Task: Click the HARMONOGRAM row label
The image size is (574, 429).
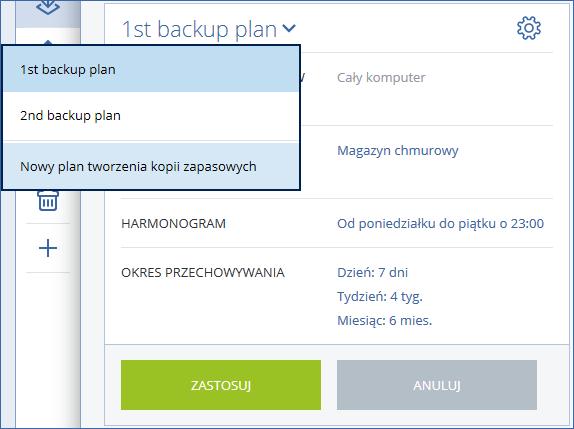Action: pos(174,224)
